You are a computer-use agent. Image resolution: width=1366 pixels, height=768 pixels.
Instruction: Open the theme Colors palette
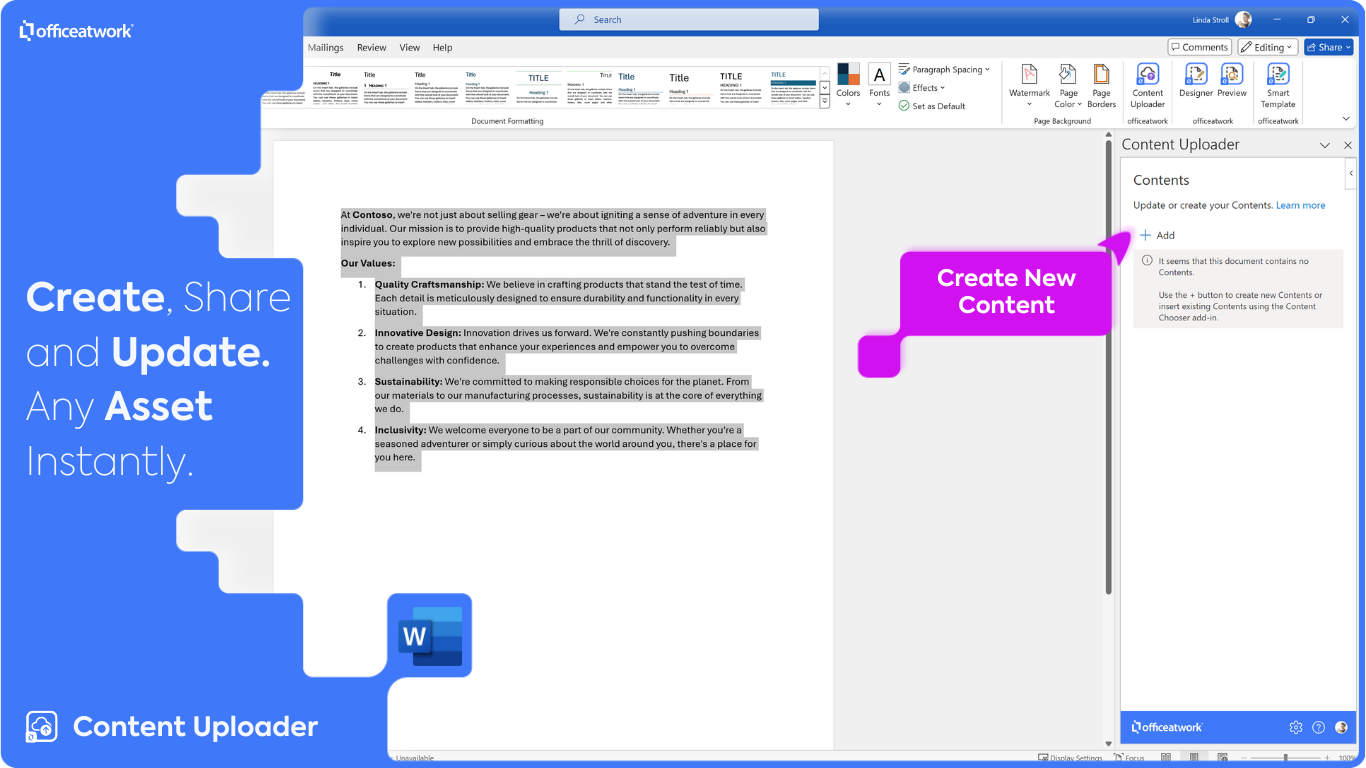pyautogui.click(x=848, y=86)
